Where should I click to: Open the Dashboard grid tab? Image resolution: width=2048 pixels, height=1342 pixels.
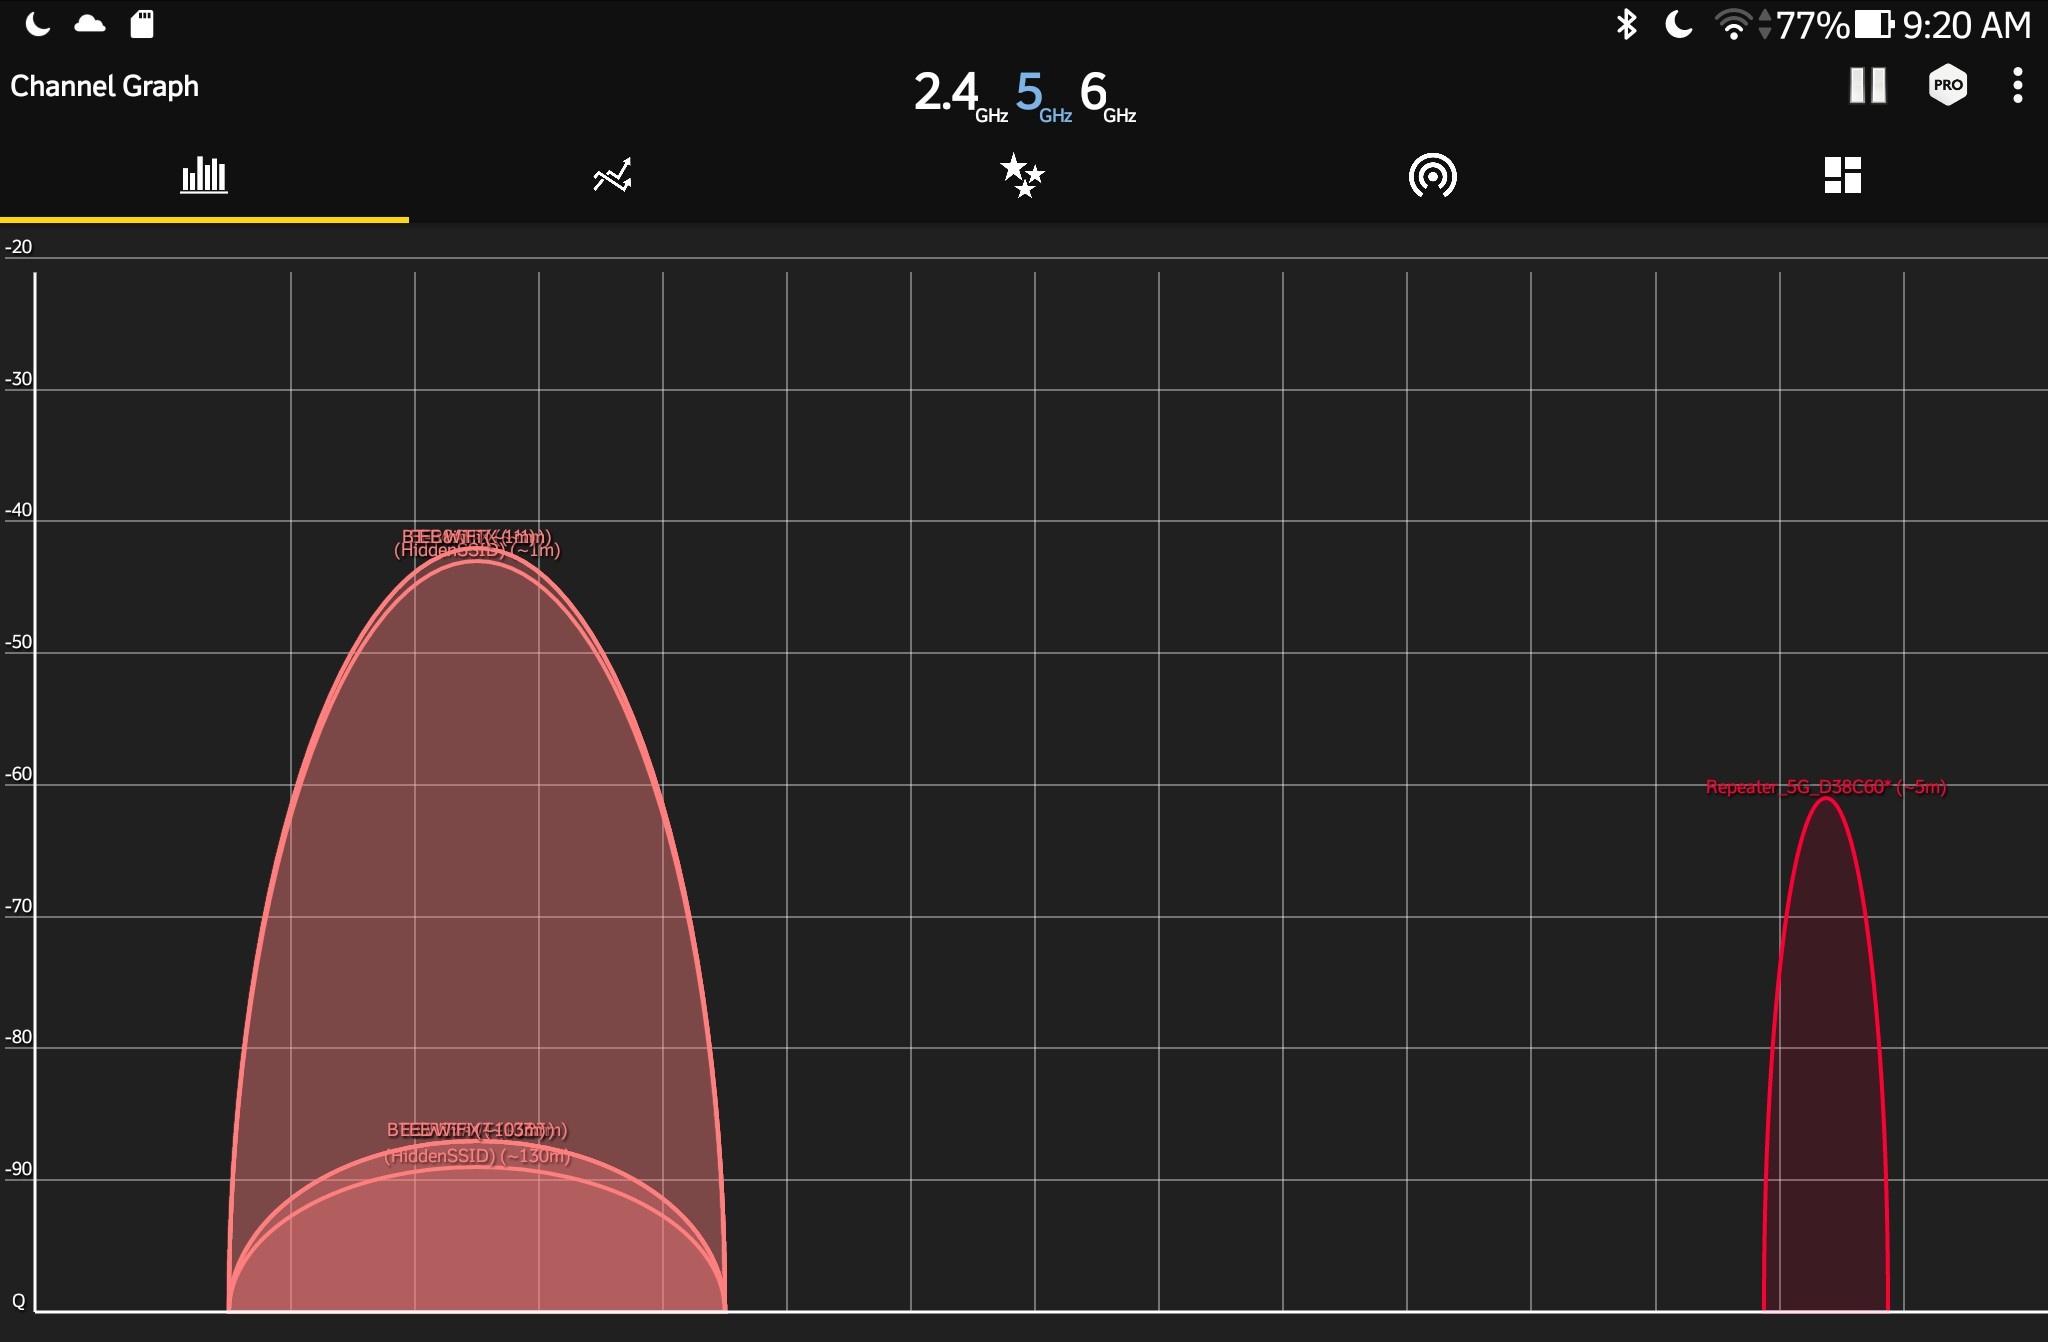pyautogui.click(x=1842, y=176)
